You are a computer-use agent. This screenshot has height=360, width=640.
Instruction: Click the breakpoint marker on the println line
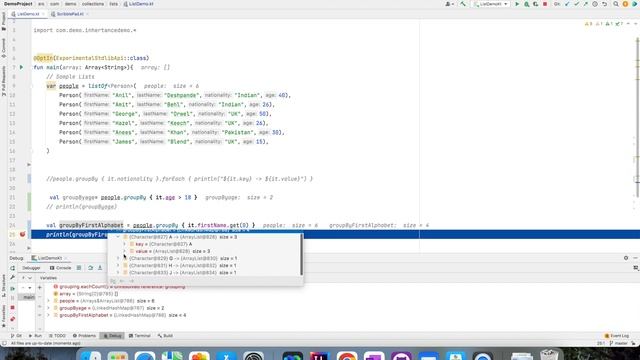[22, 234]
